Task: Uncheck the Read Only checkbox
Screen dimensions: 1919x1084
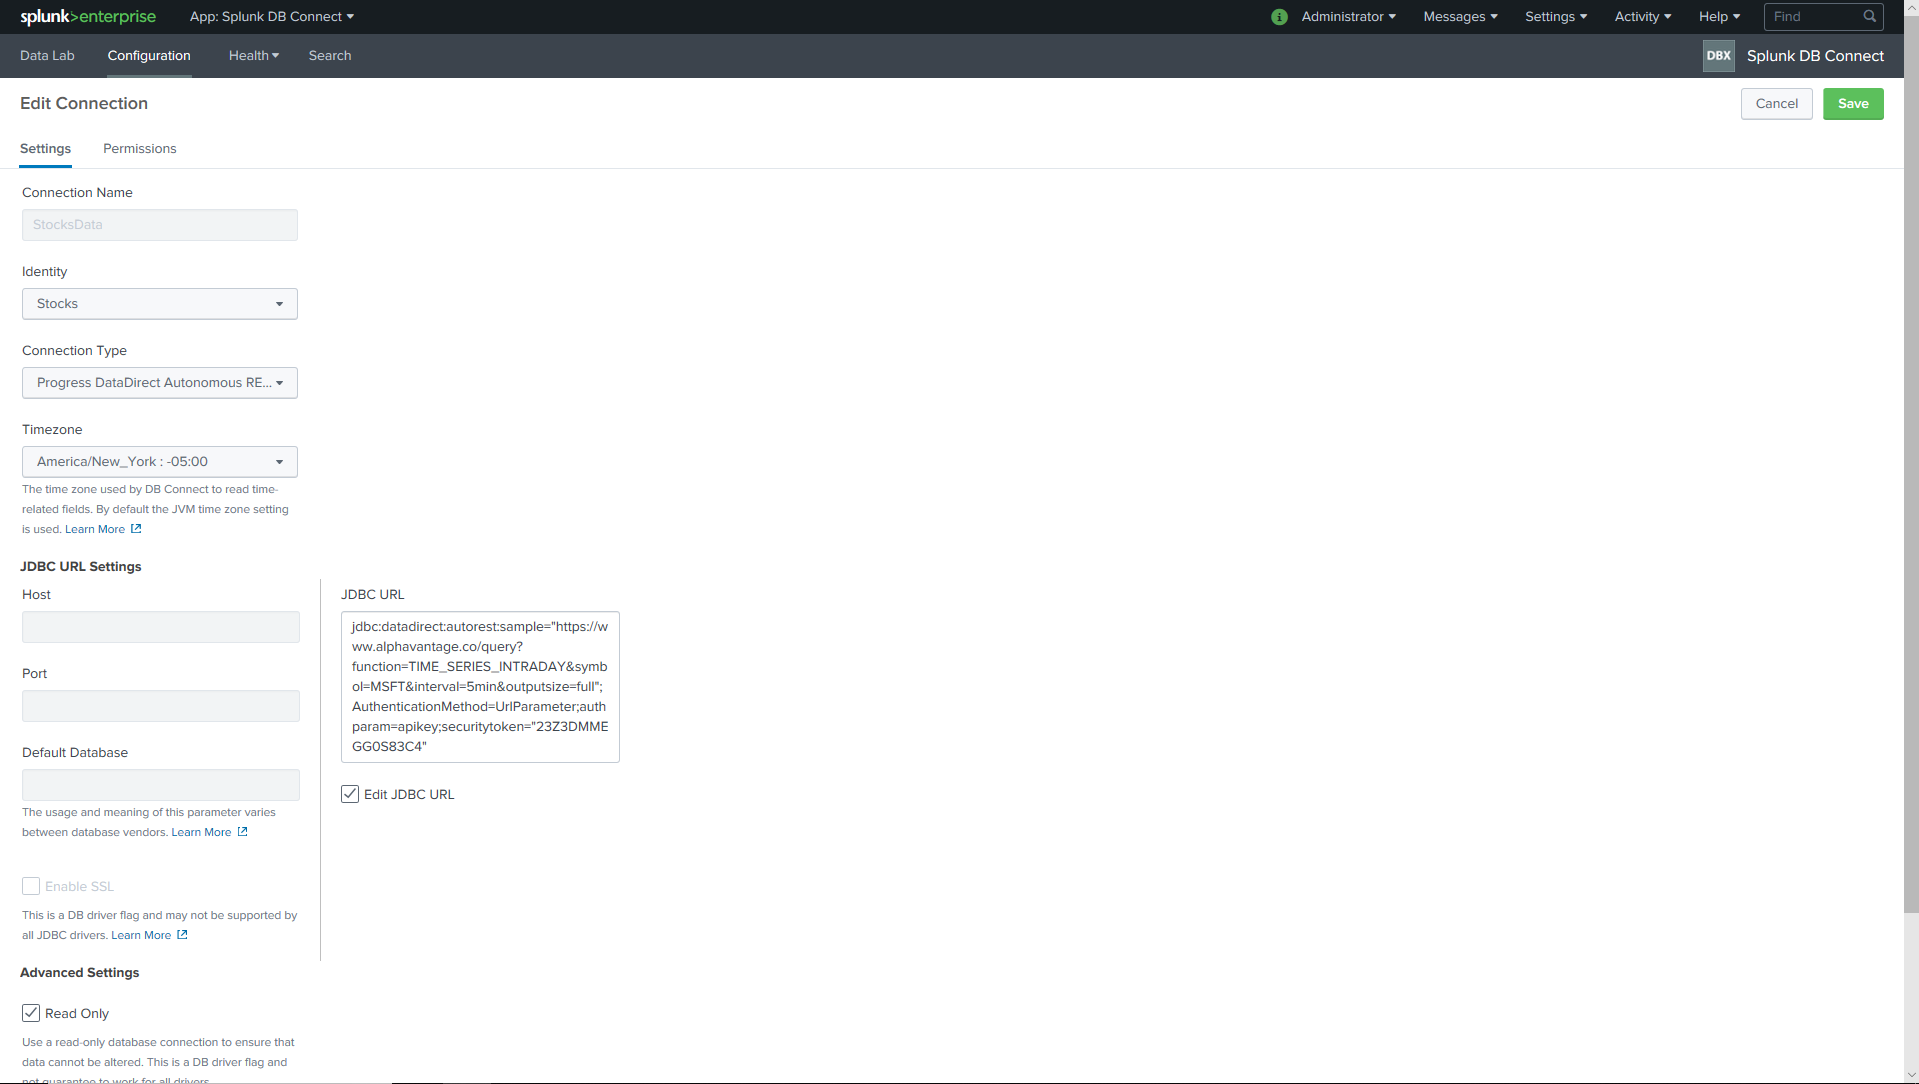Action: [31, 1013]
